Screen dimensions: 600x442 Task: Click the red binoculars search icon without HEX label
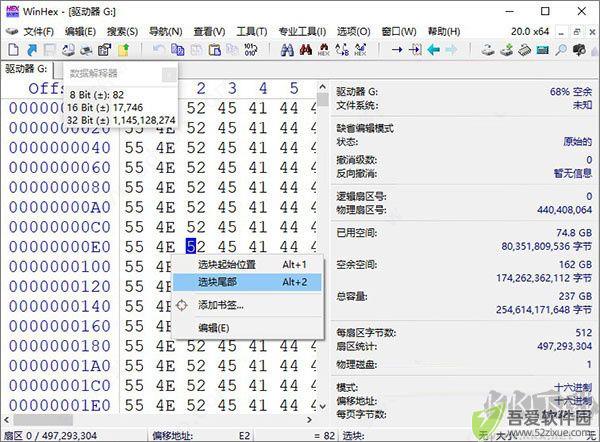point(305,50)
